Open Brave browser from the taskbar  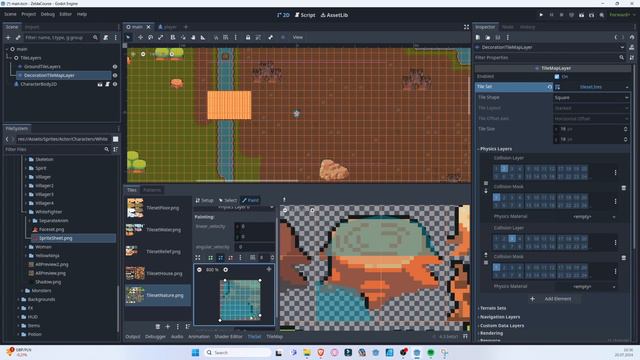[x=321, y=352]
